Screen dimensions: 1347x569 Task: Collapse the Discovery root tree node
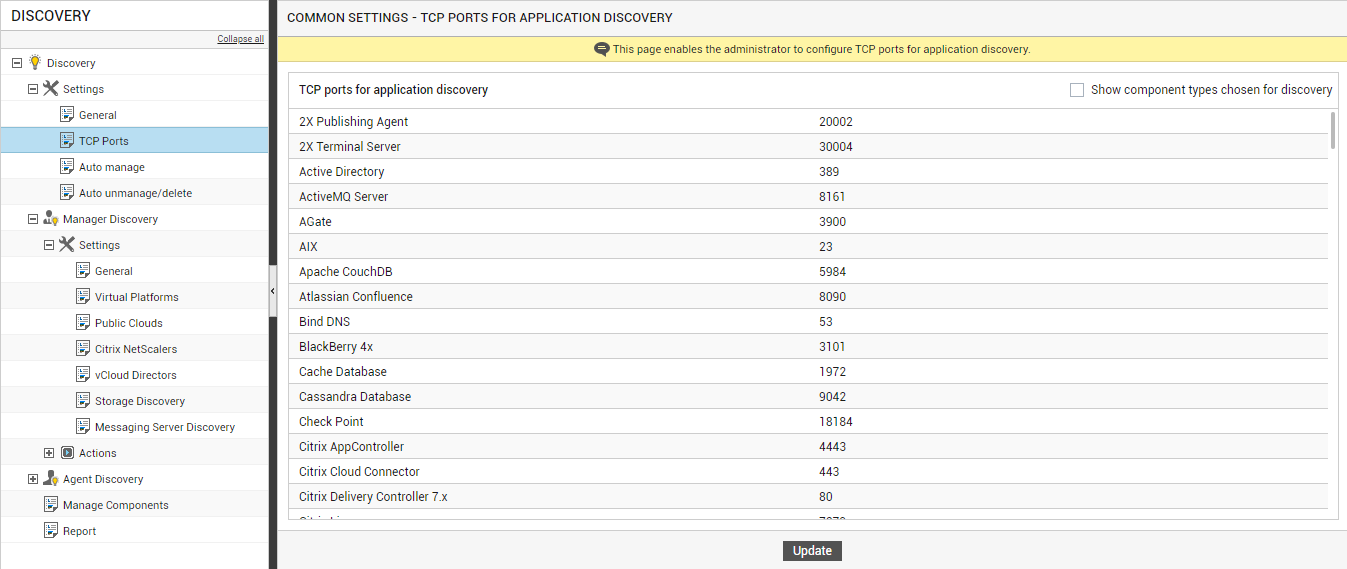[17, 62]
